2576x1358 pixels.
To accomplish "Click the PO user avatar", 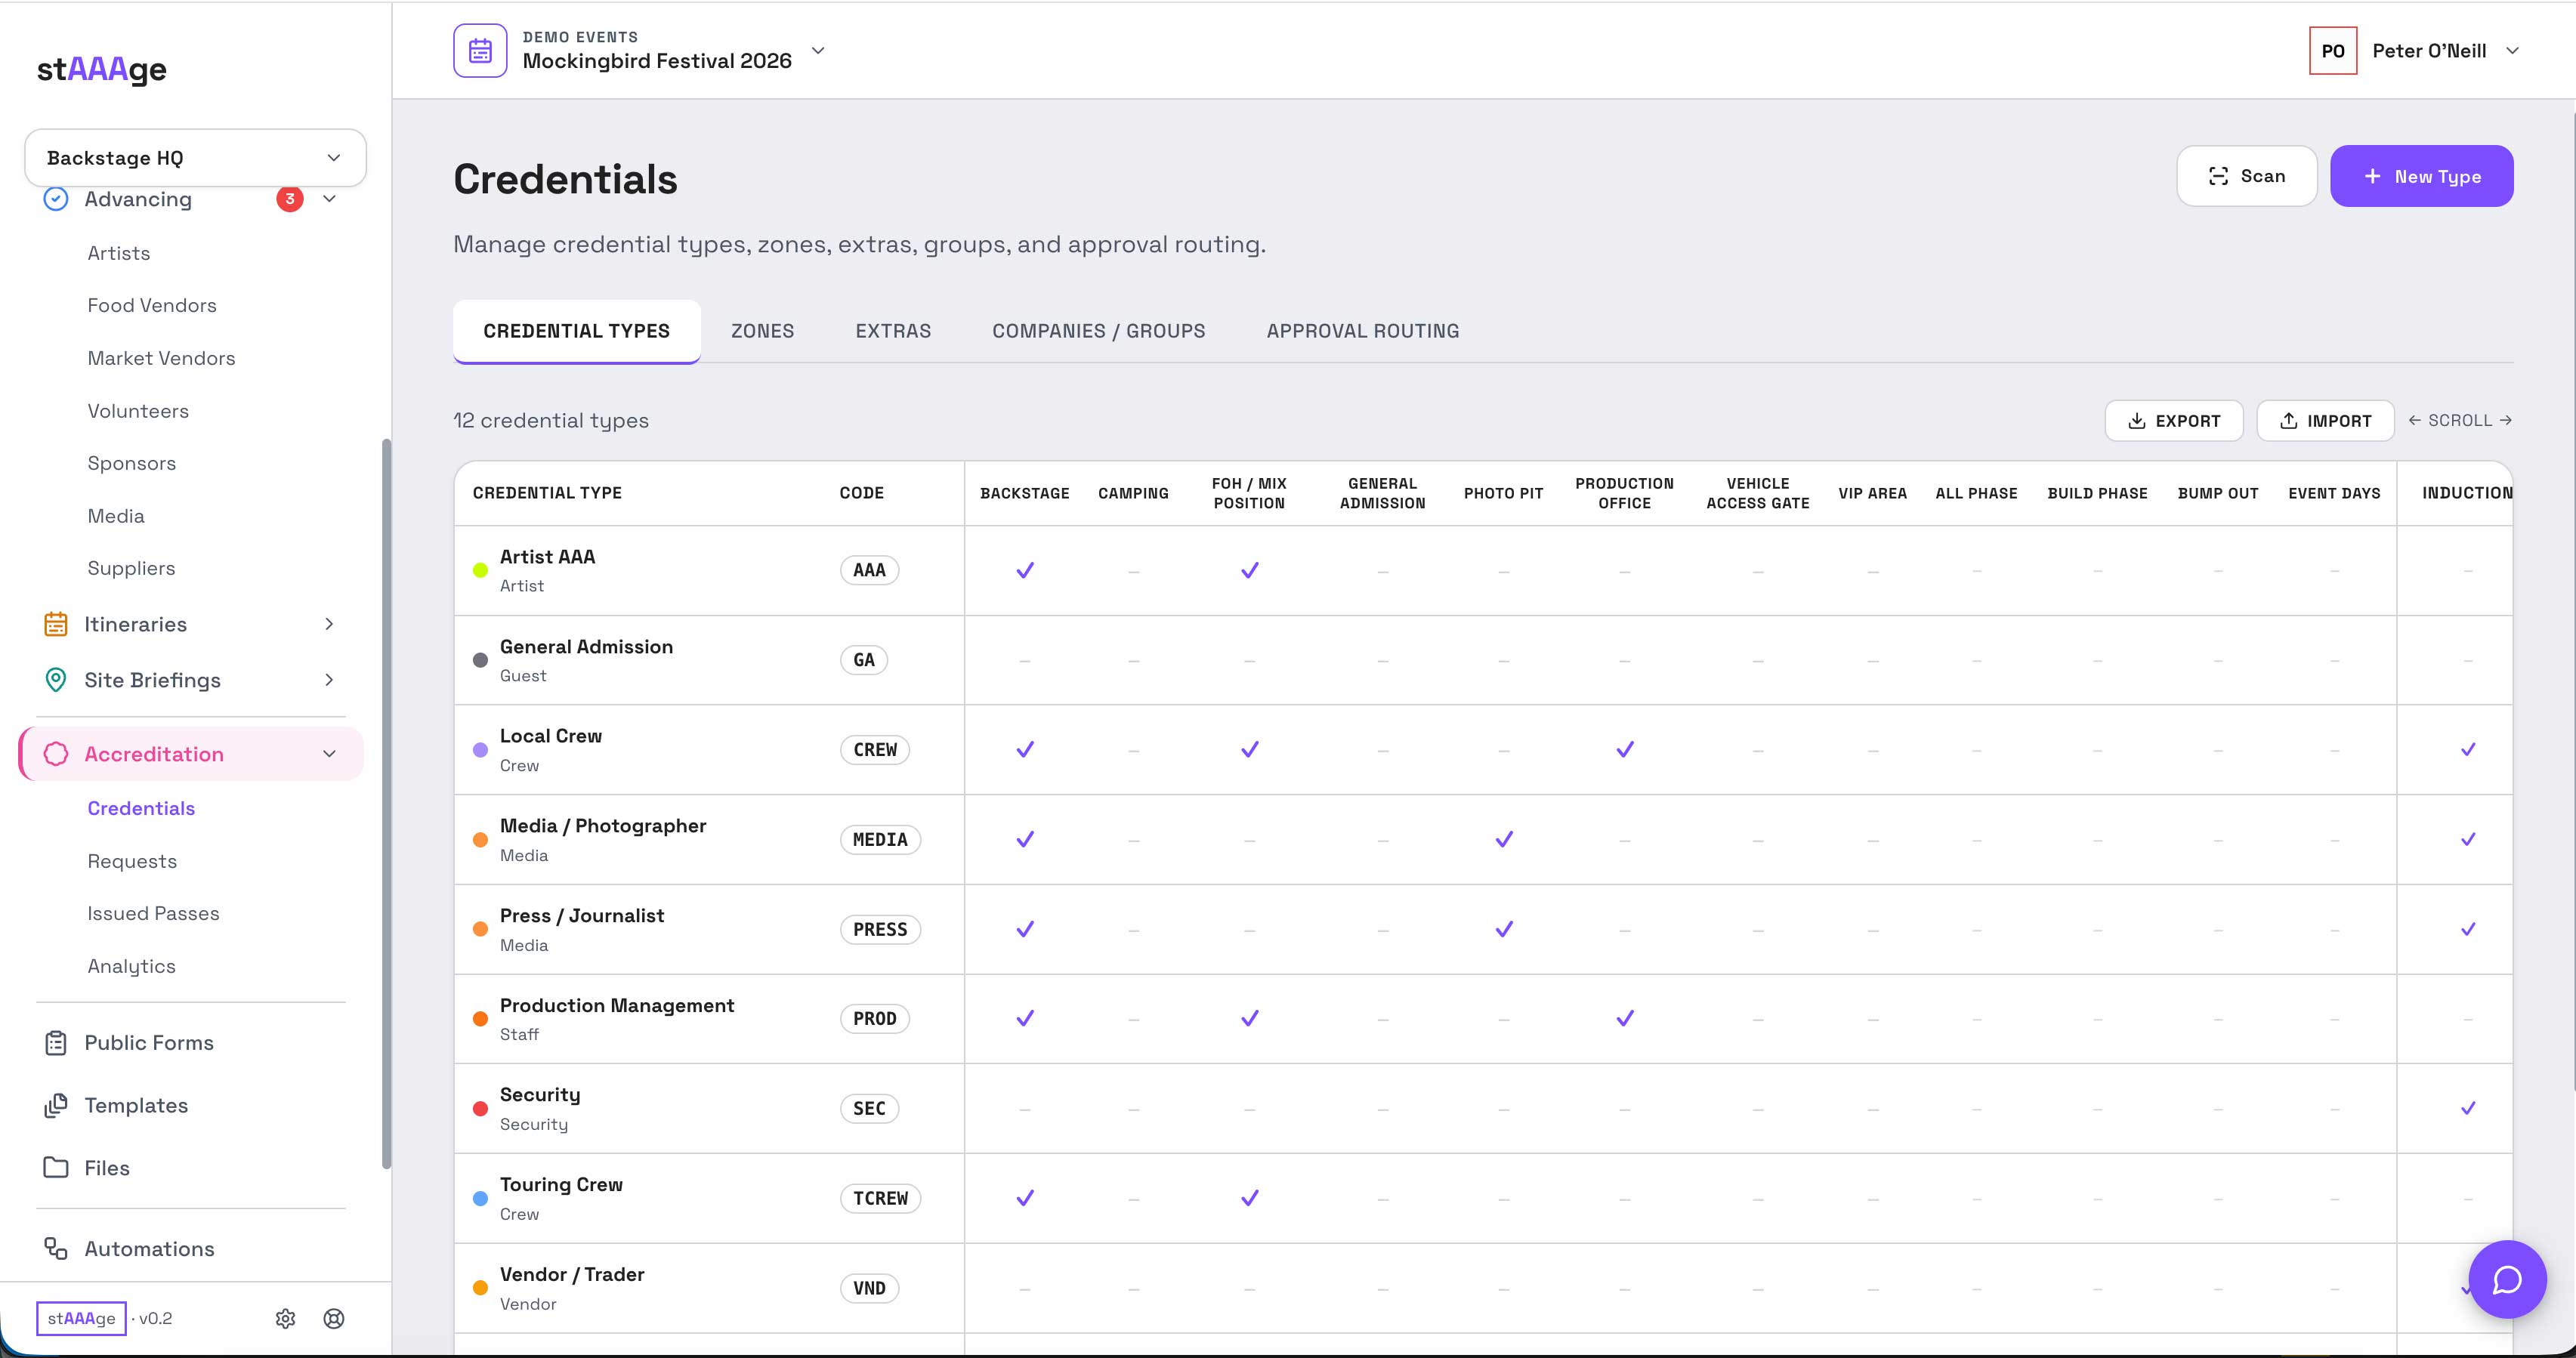I will (x=2332, y=51).
